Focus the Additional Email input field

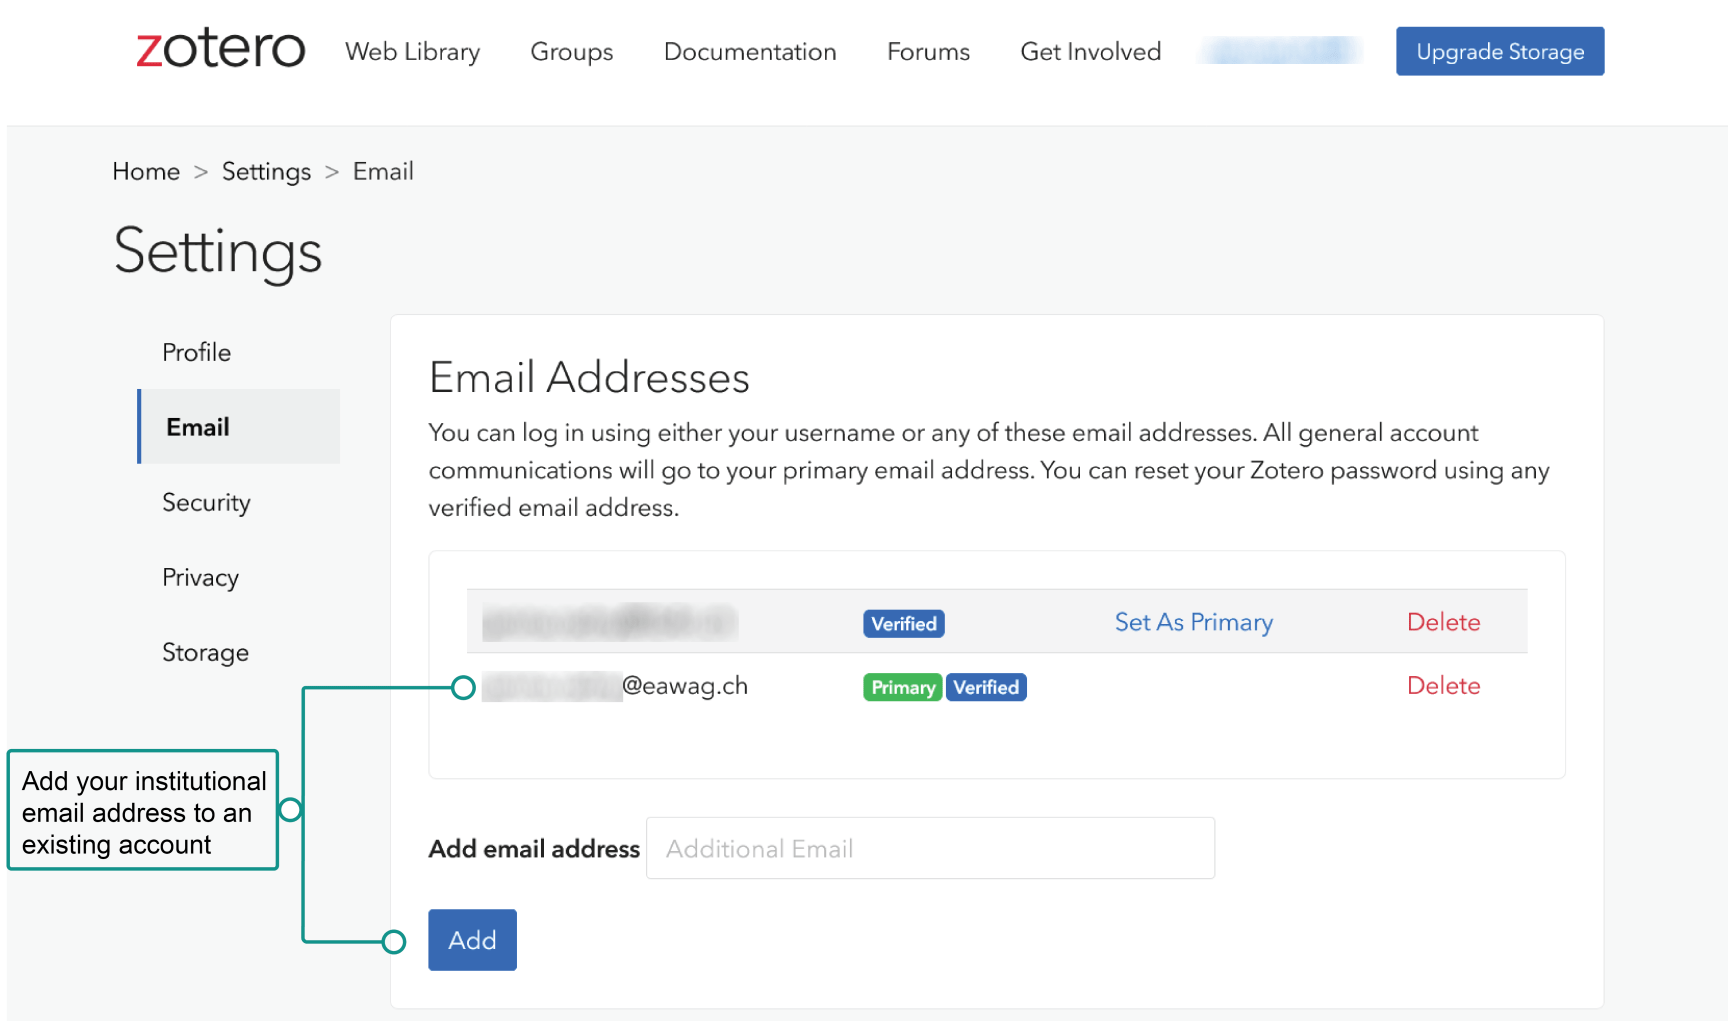click(930, 848)
